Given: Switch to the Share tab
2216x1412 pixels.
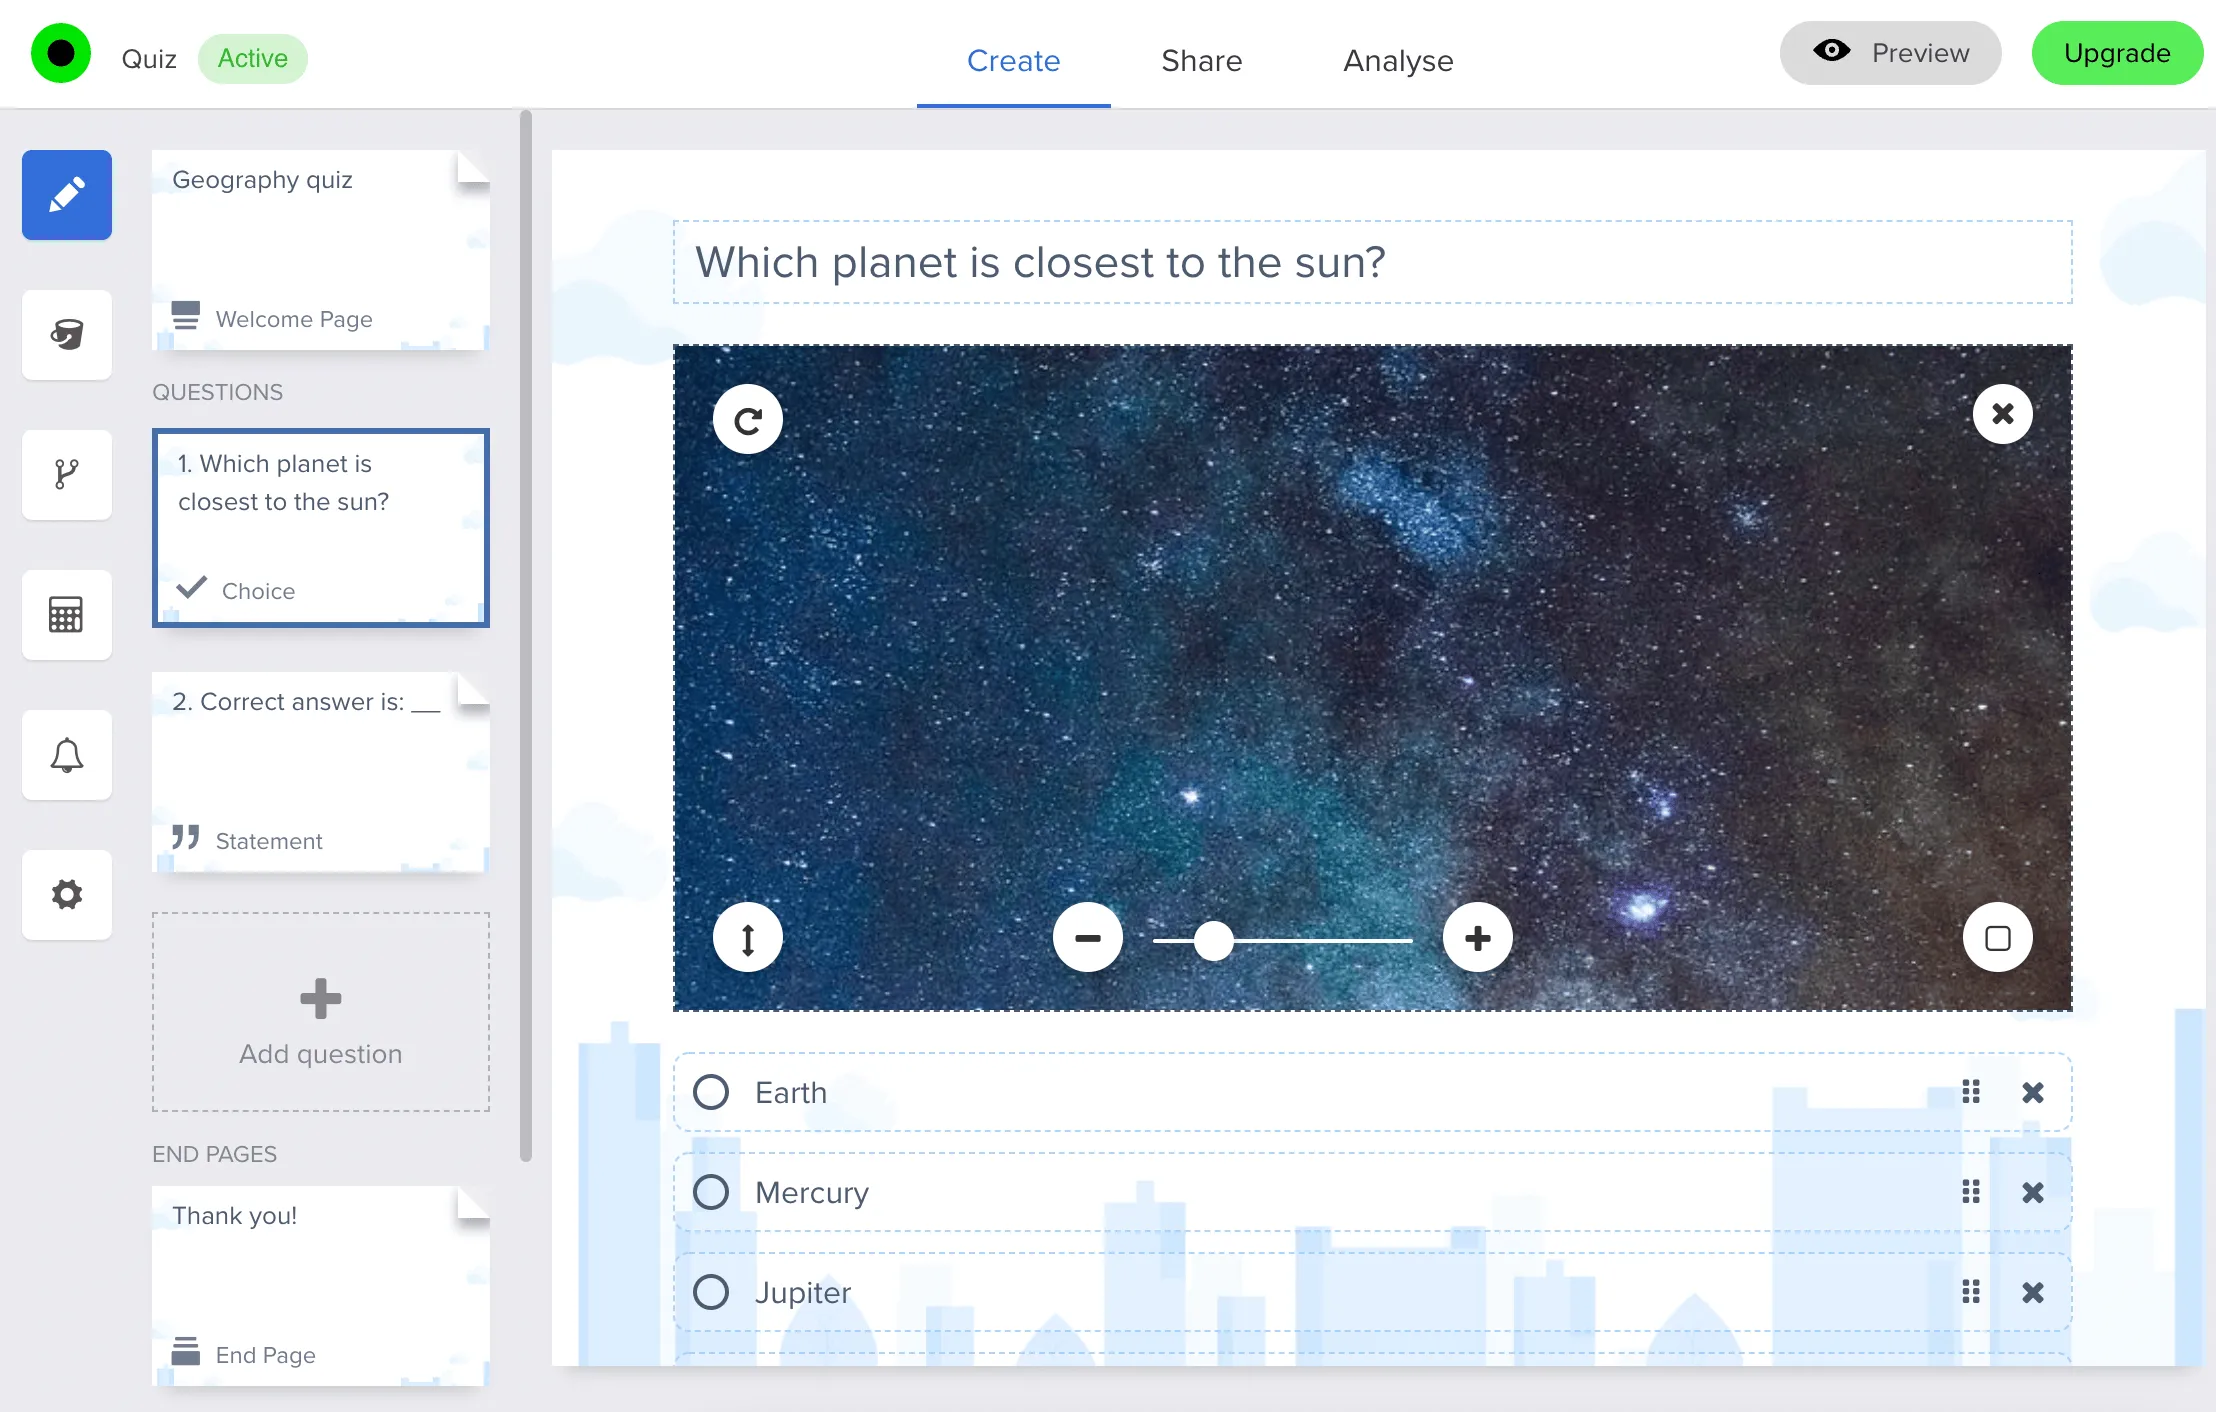Looking at the screenshot, I should pos(1201,61).
